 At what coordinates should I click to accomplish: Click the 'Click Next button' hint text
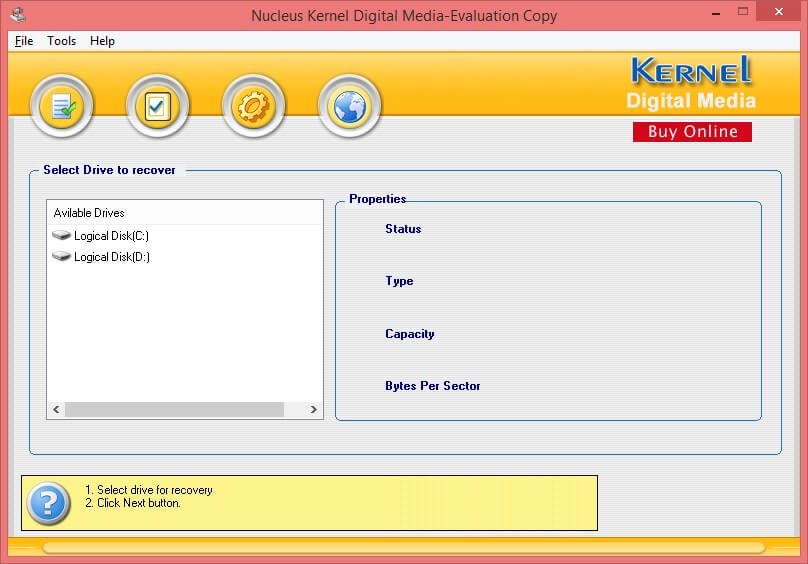click(x=139, y=503)
